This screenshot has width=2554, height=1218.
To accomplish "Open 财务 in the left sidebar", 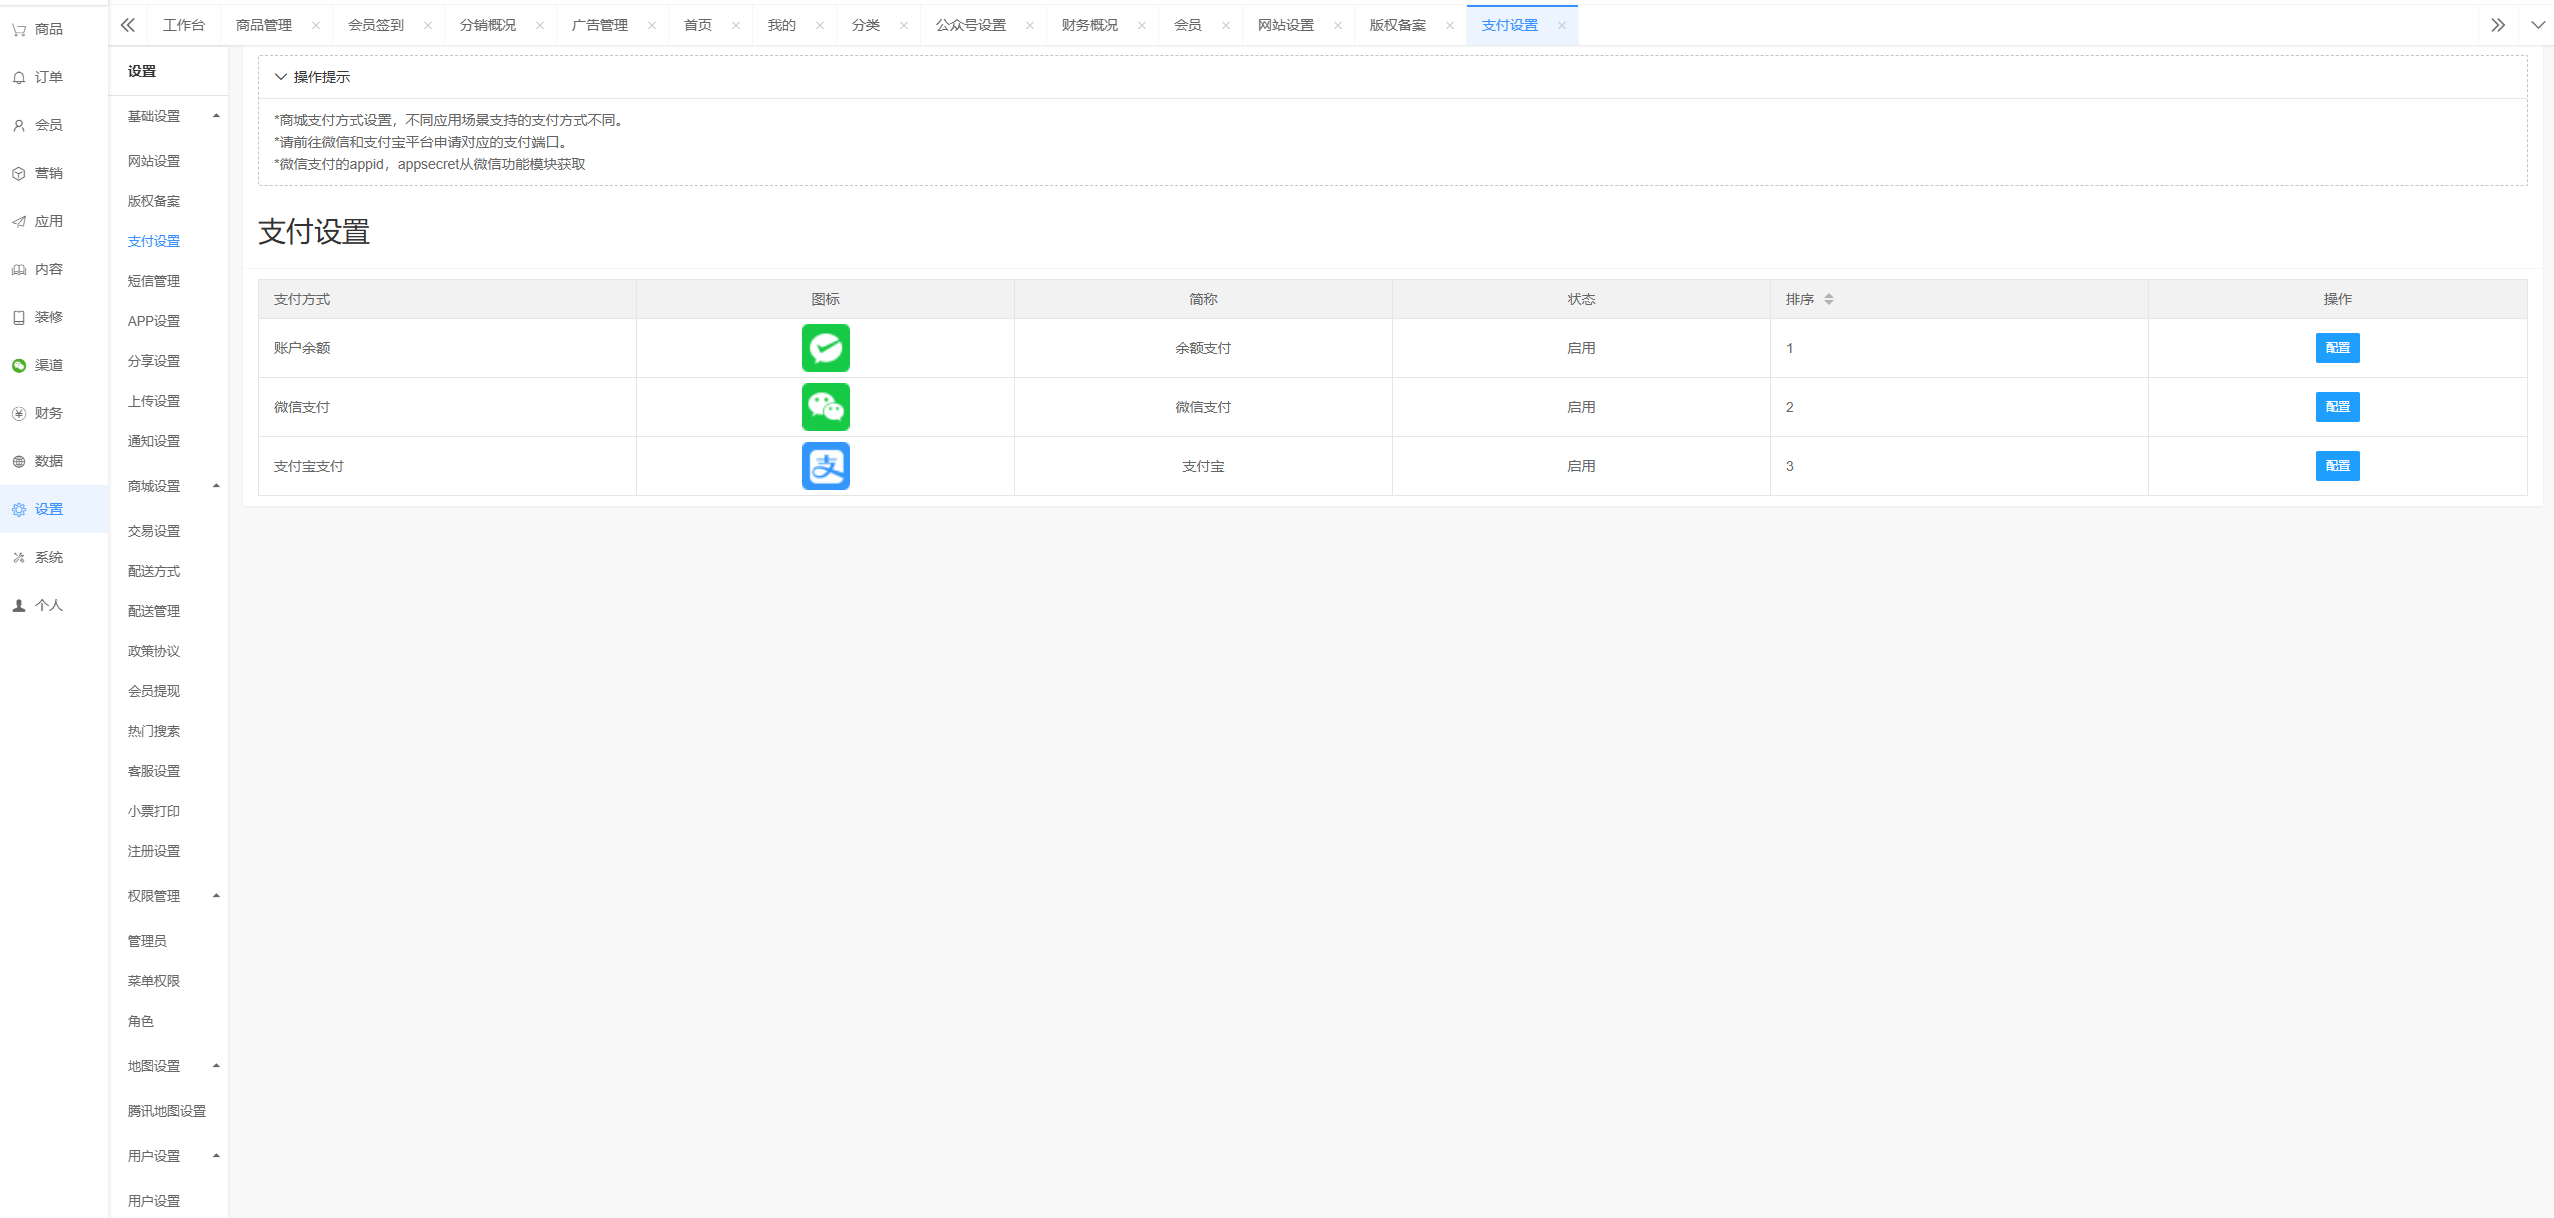I will [x=48, y=413].
